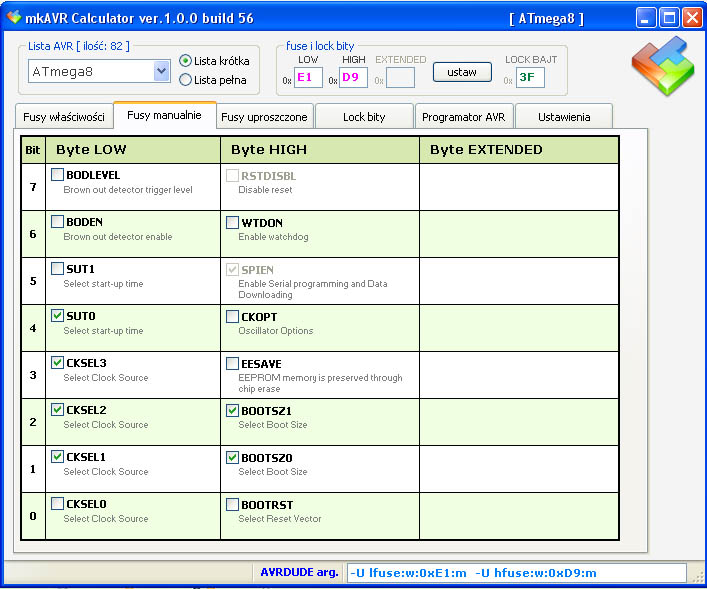707x589 pixels.
Task: Open the ATmega8 device dropdown arrow
Action: pyautogui.click(x=162, y=71)
